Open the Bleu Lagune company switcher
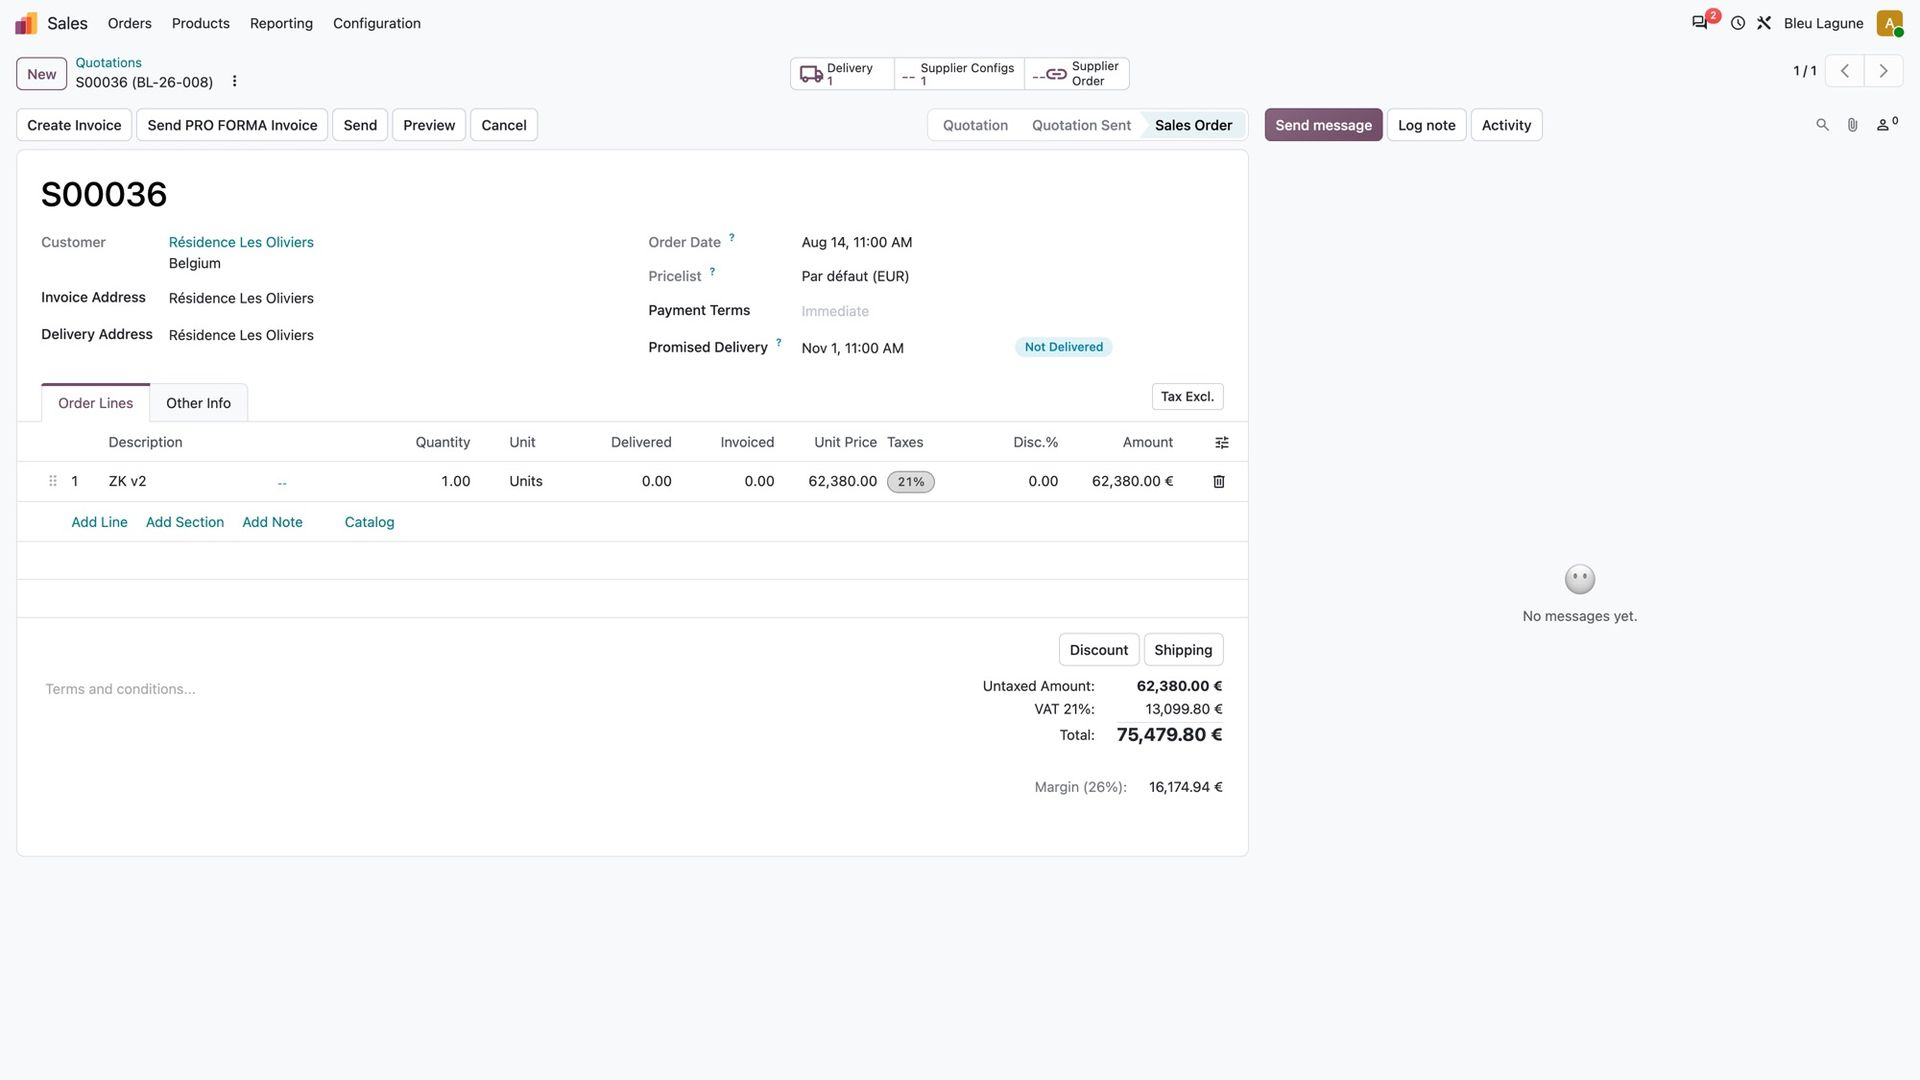1920x1080 pixels. coord(1823,23)
